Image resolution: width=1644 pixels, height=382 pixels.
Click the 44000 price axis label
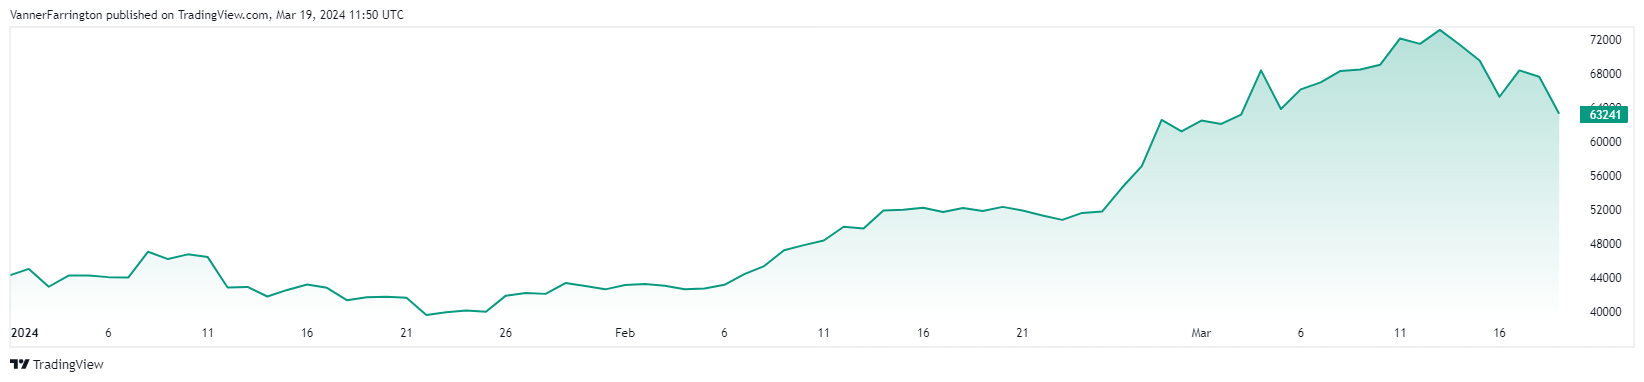[1605, 278]
